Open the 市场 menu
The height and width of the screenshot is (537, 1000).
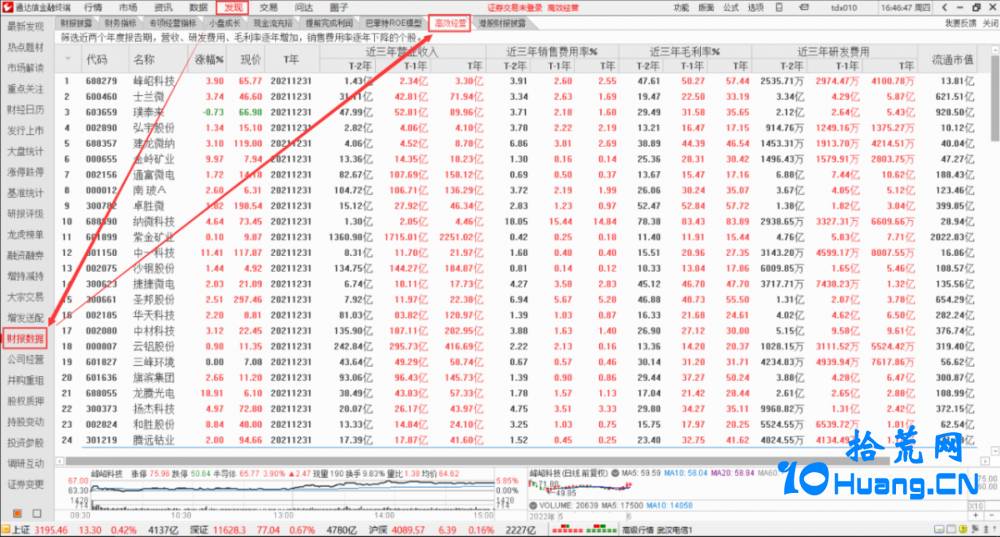pyautogui.click(x=128, y=8)
